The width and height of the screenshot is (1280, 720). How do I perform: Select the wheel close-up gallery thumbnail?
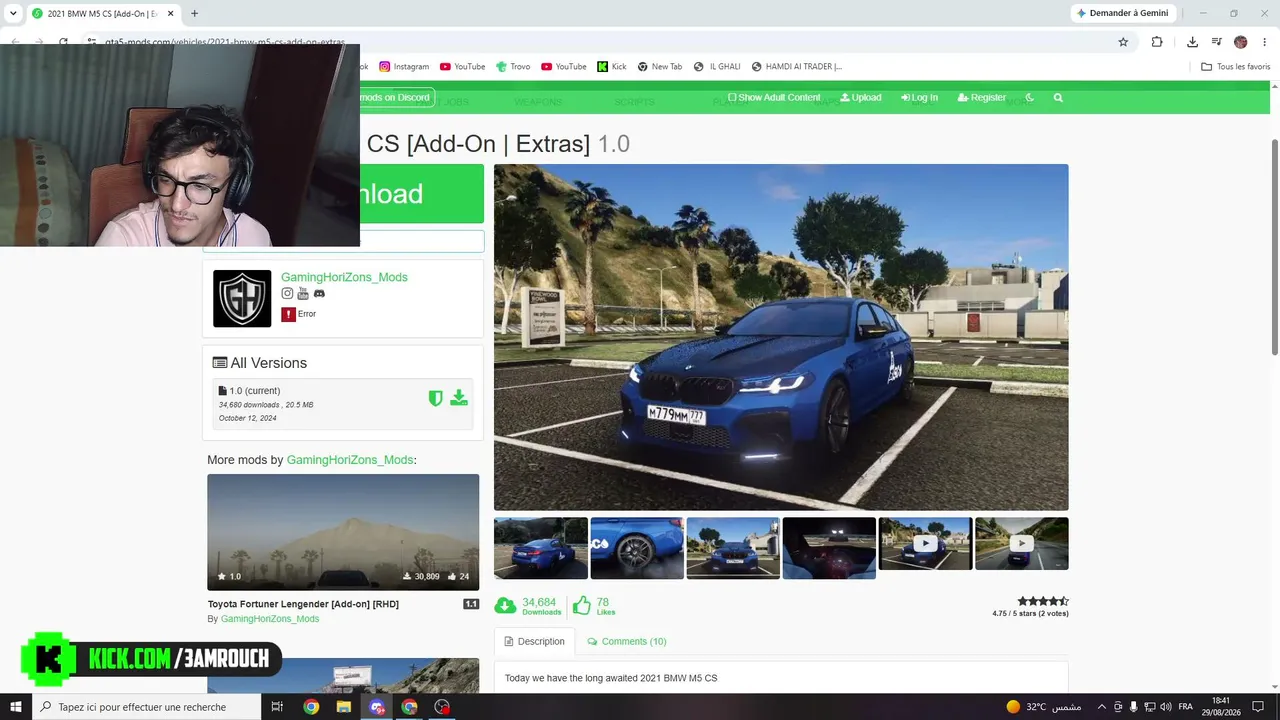click(637, 548)
